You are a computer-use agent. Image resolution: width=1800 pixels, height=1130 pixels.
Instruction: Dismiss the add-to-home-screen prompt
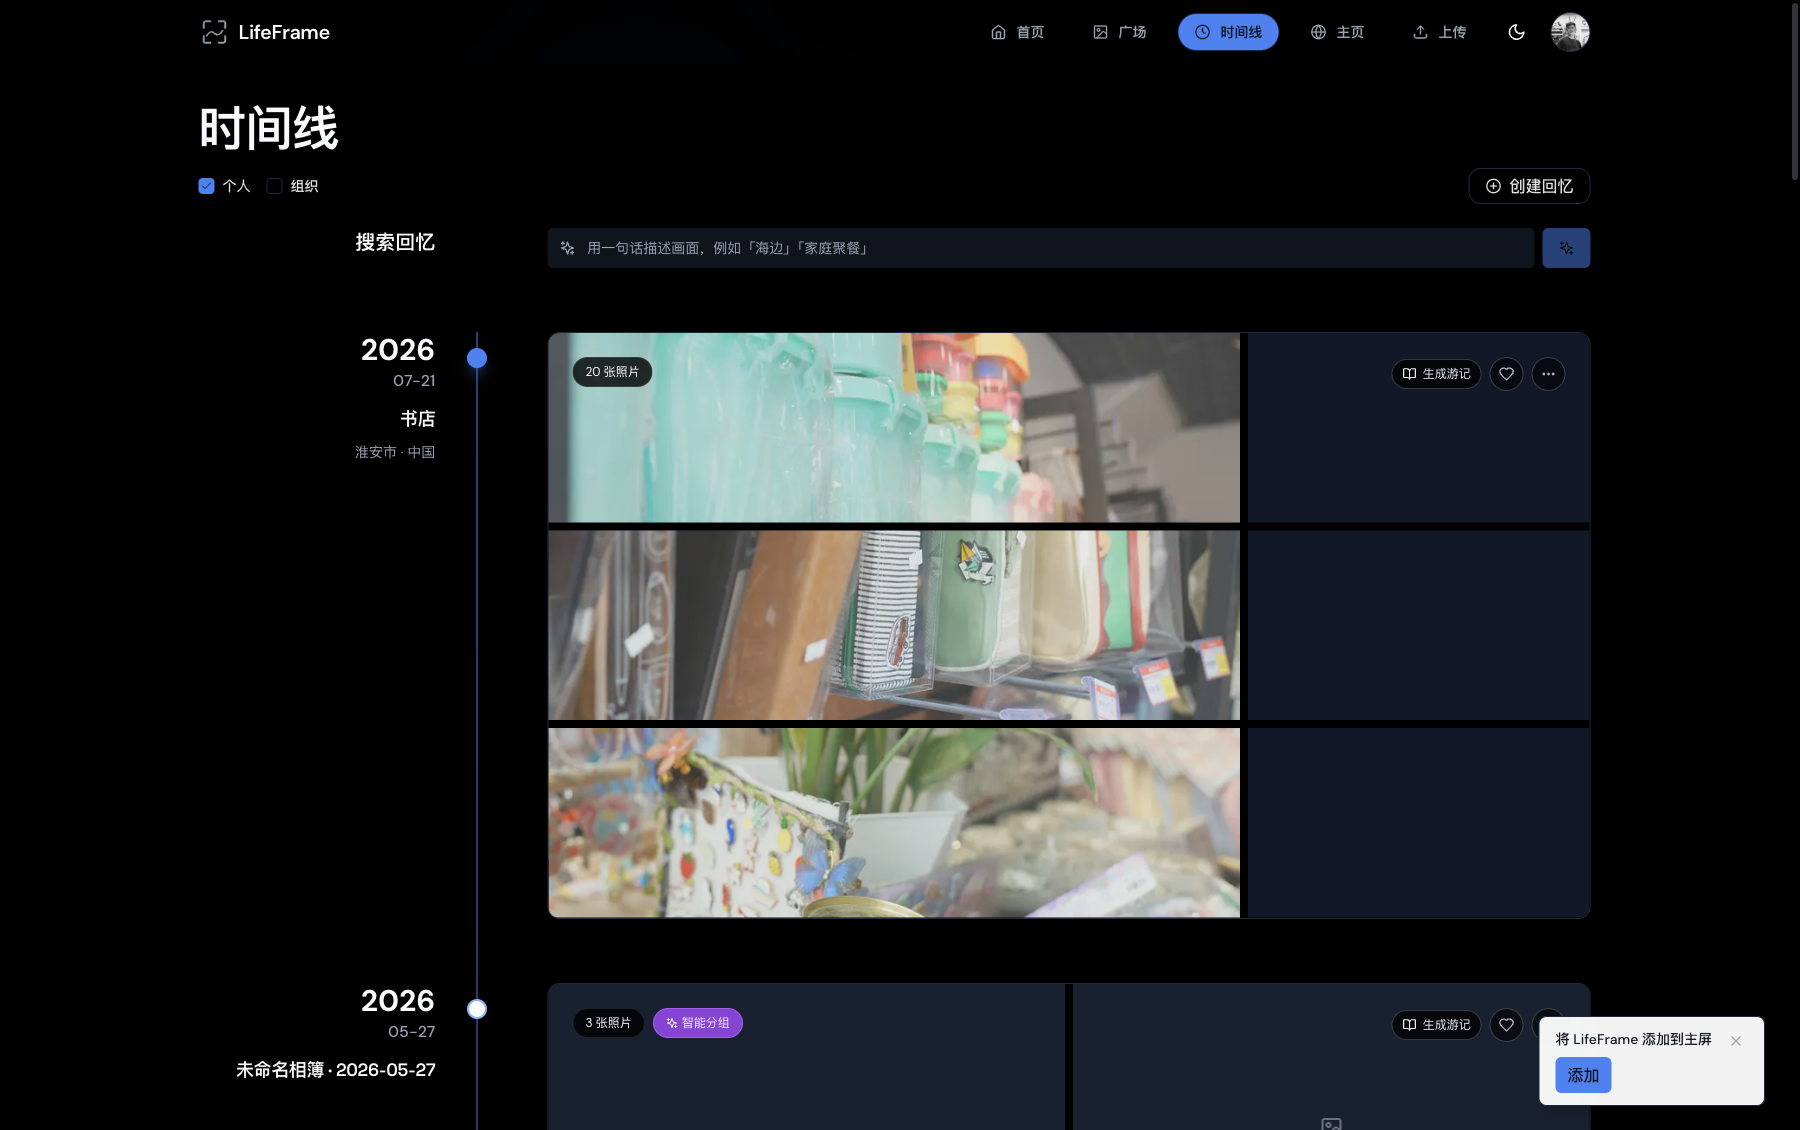[x=1736, y=1041]
